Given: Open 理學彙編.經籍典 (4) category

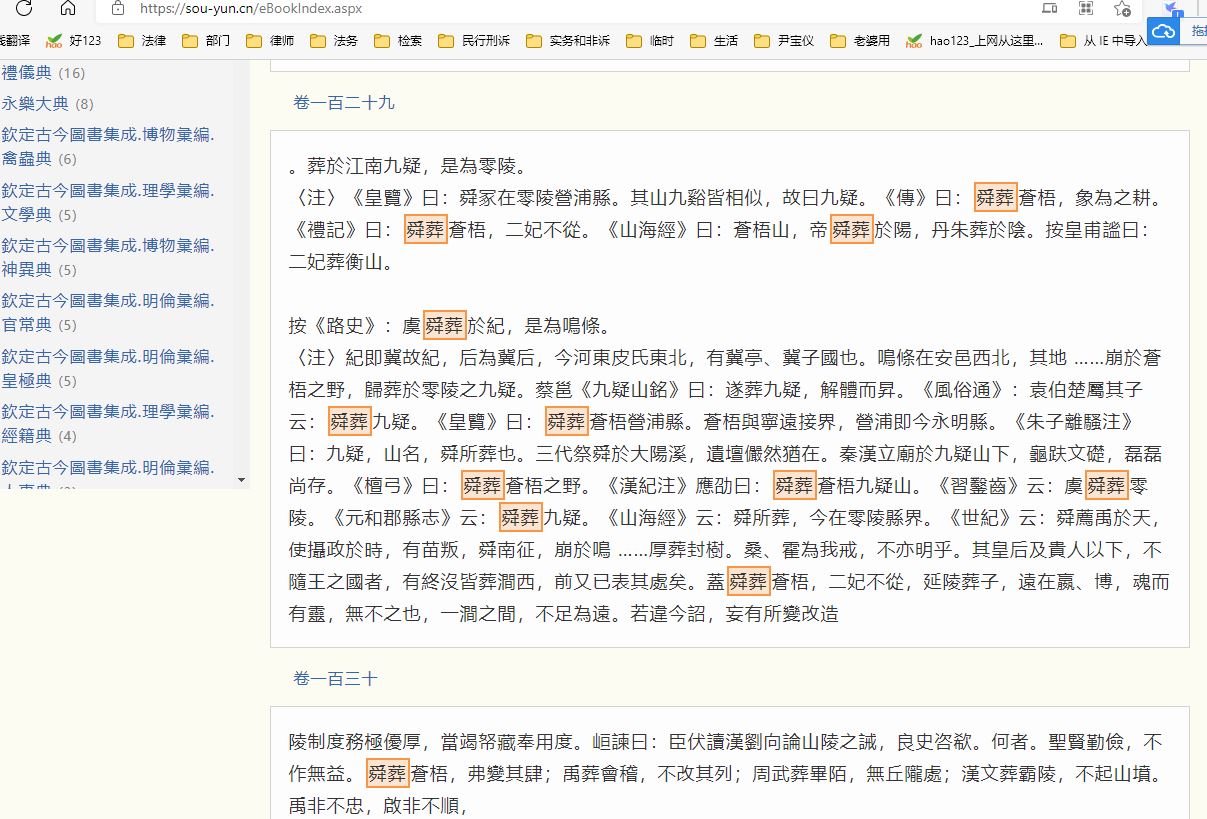Looking at the screenshot, I should [x=108, y=423].
